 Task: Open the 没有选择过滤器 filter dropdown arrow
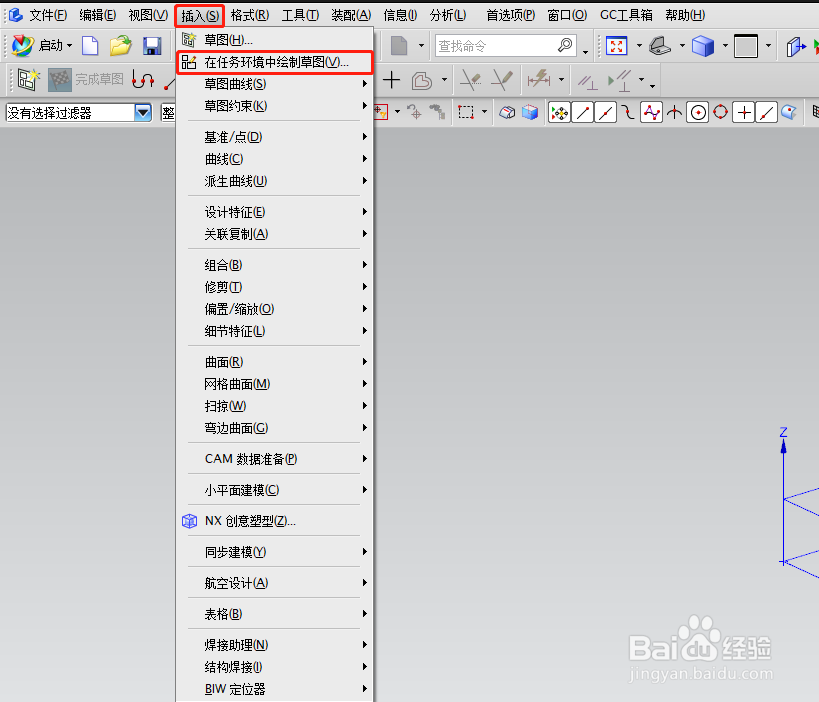pos(143,112)
